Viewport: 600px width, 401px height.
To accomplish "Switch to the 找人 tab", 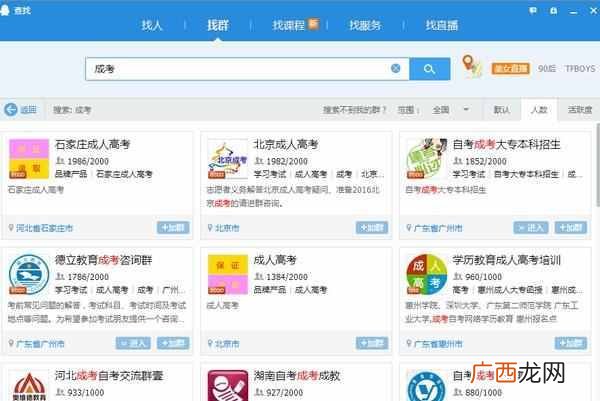I will 152,25.
